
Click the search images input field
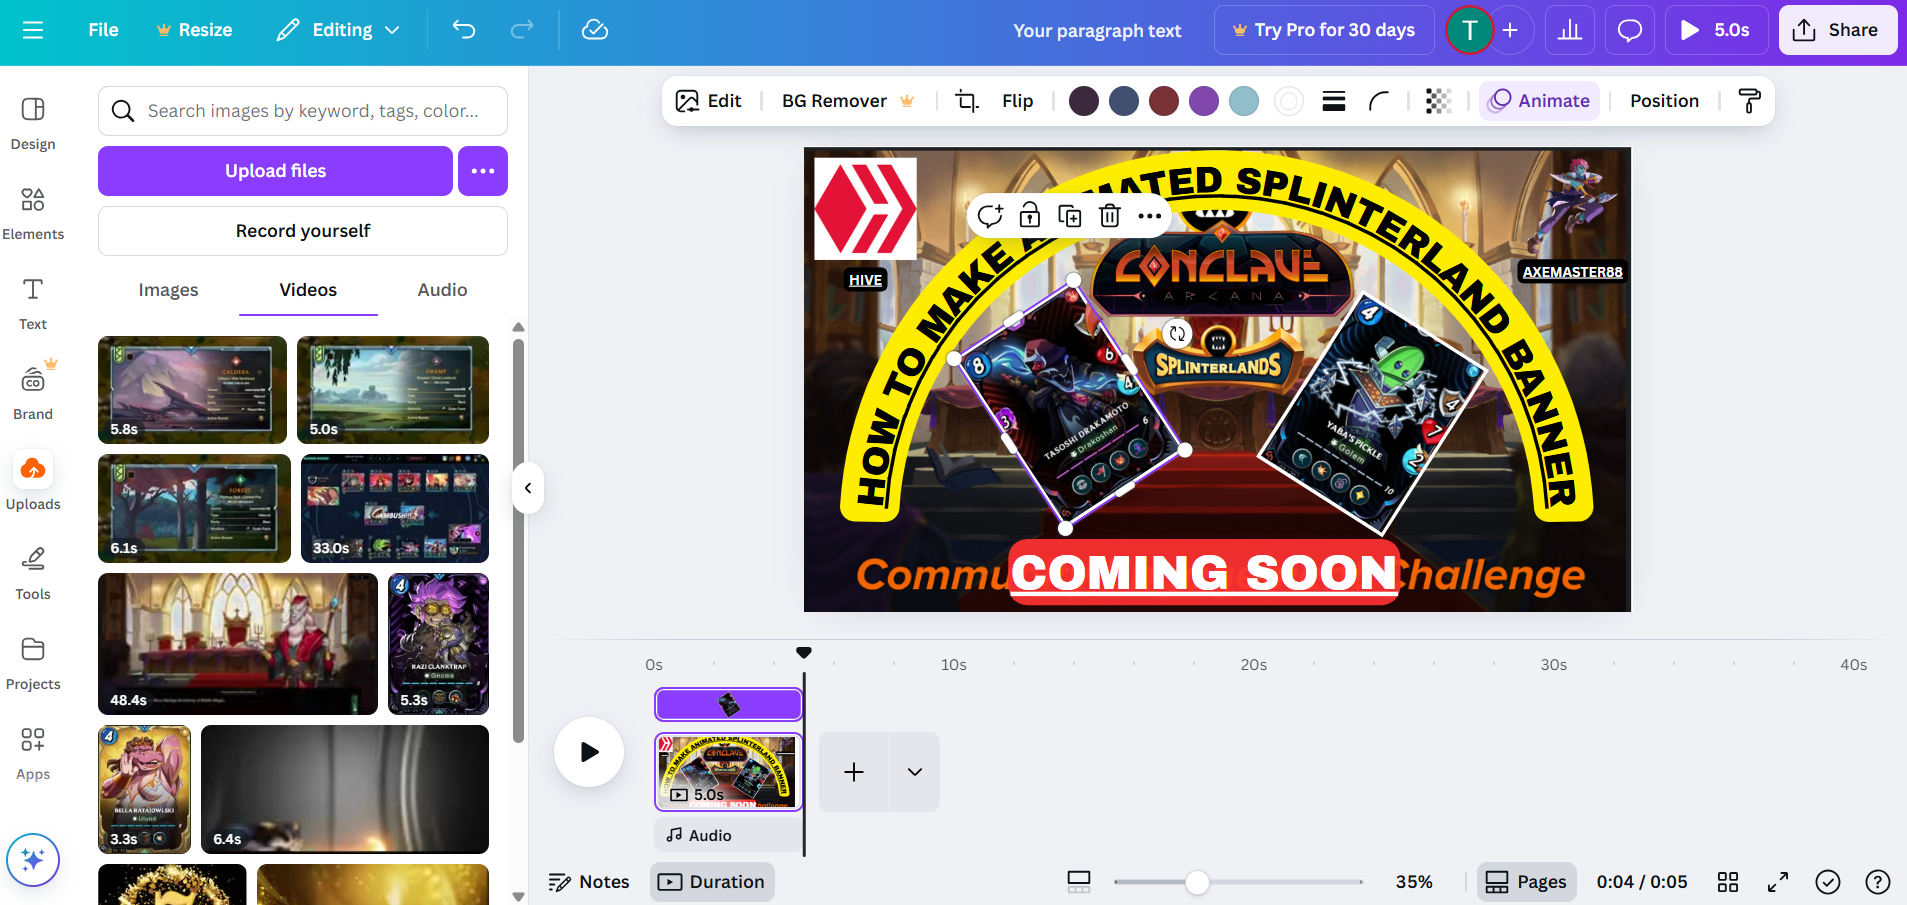[303, 111]
